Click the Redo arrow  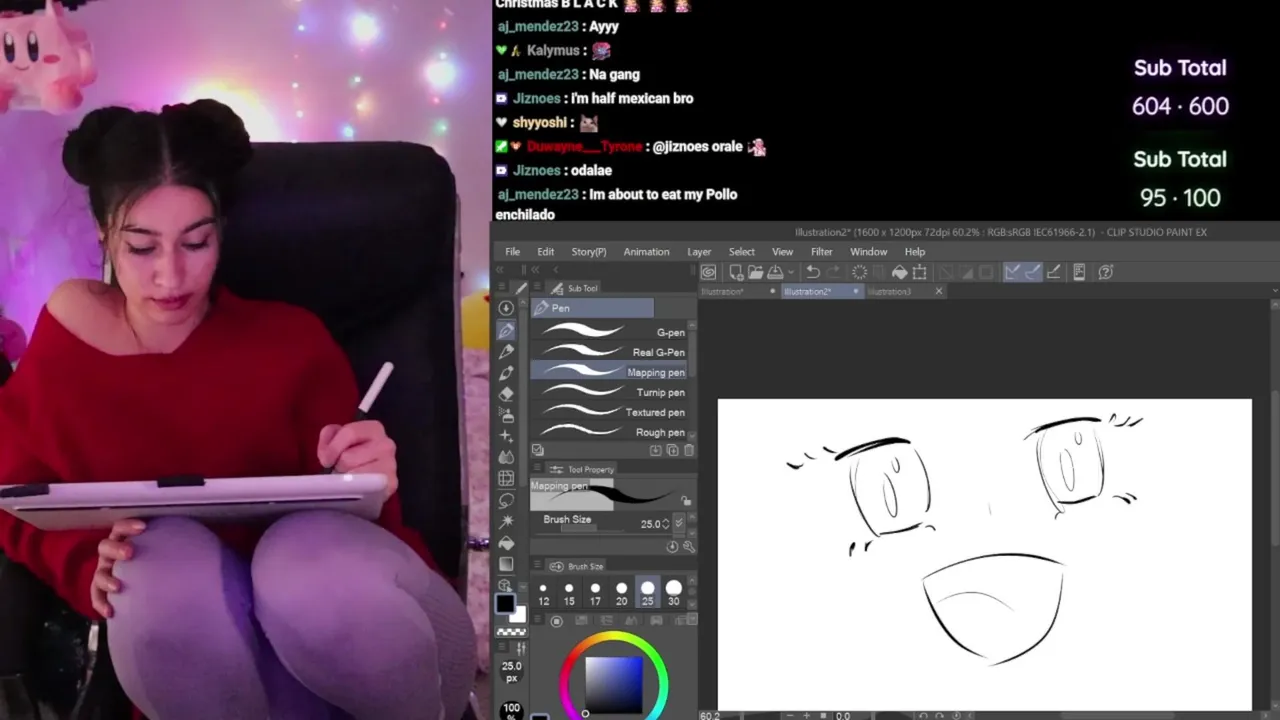click(833, 272)
